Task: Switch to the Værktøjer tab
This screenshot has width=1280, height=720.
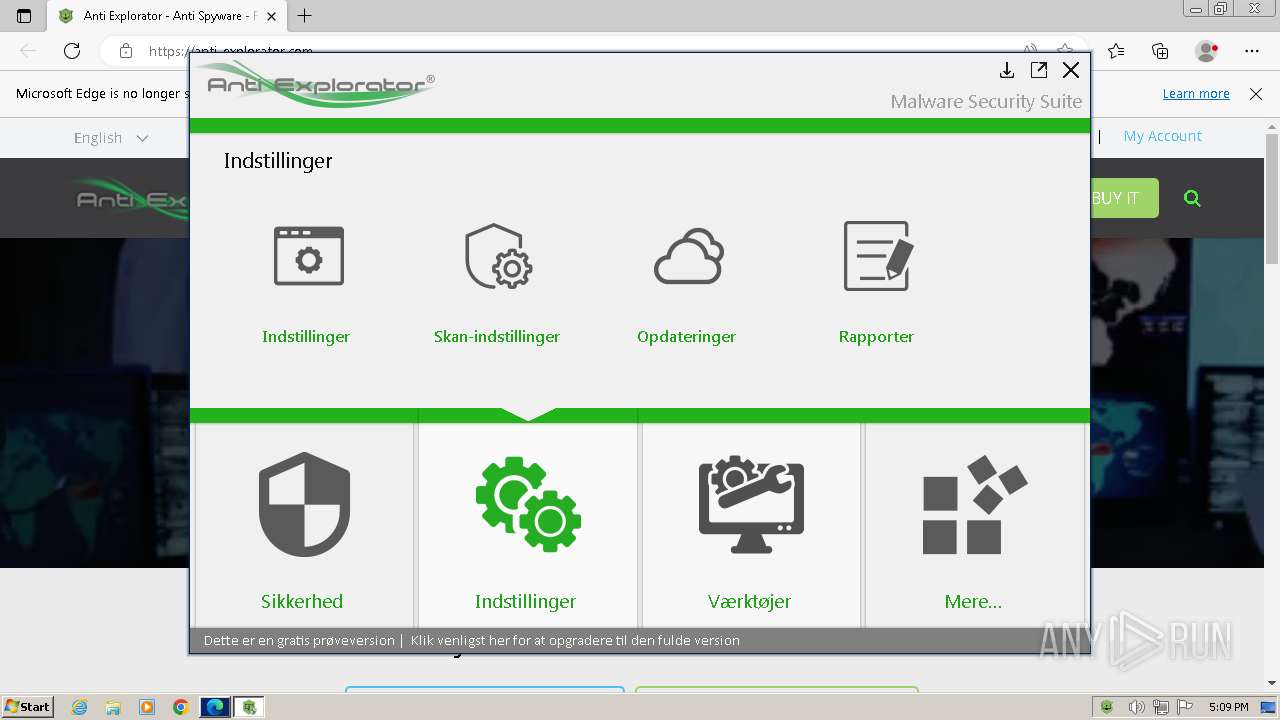Action: [x=751, y=526]
